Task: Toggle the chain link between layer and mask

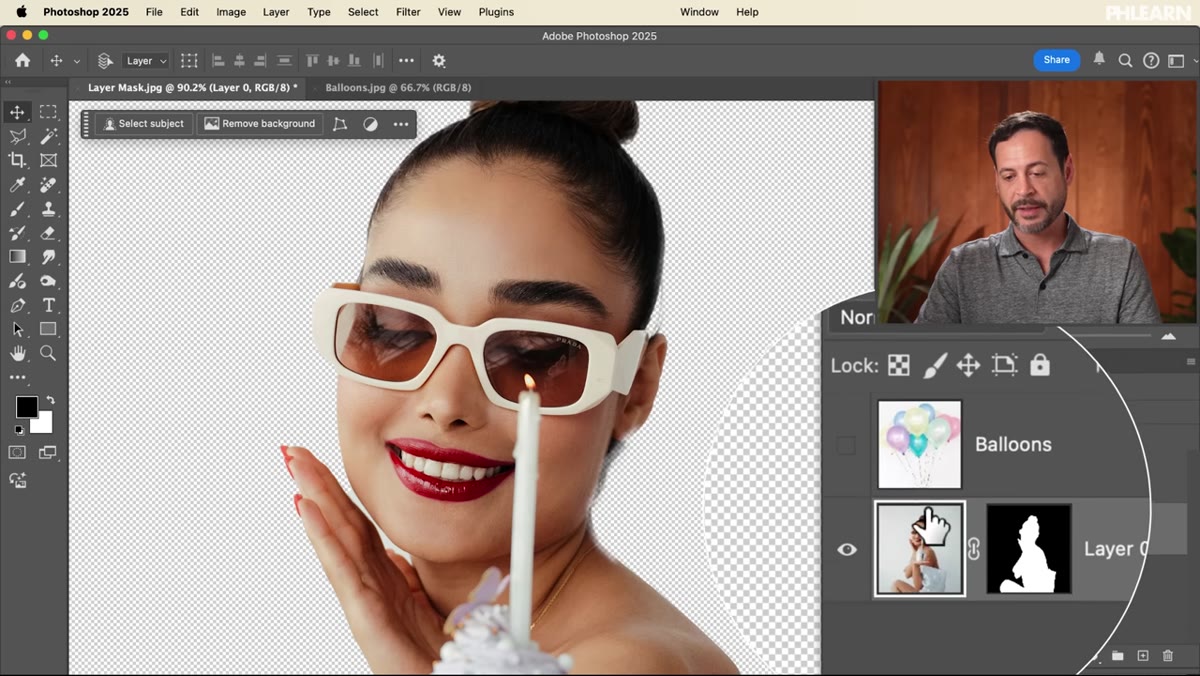Action: coord(974,549)
